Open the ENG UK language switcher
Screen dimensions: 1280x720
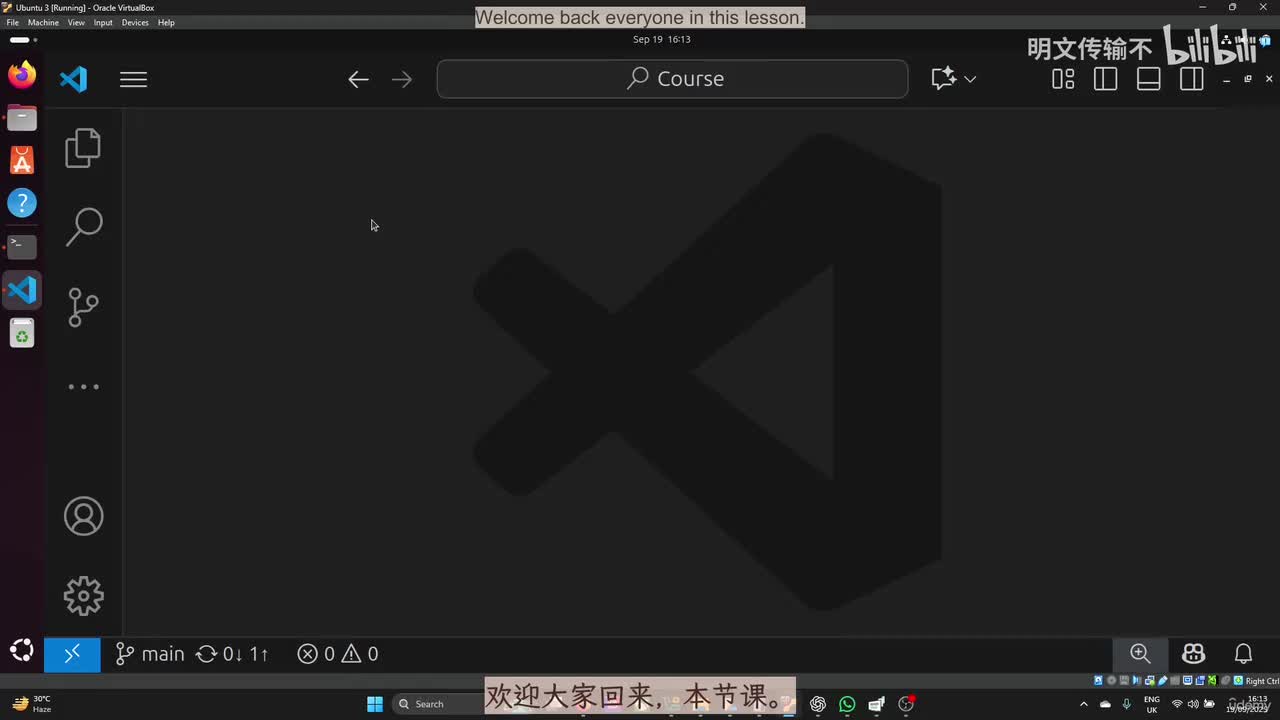click(x=1152, y=704)
